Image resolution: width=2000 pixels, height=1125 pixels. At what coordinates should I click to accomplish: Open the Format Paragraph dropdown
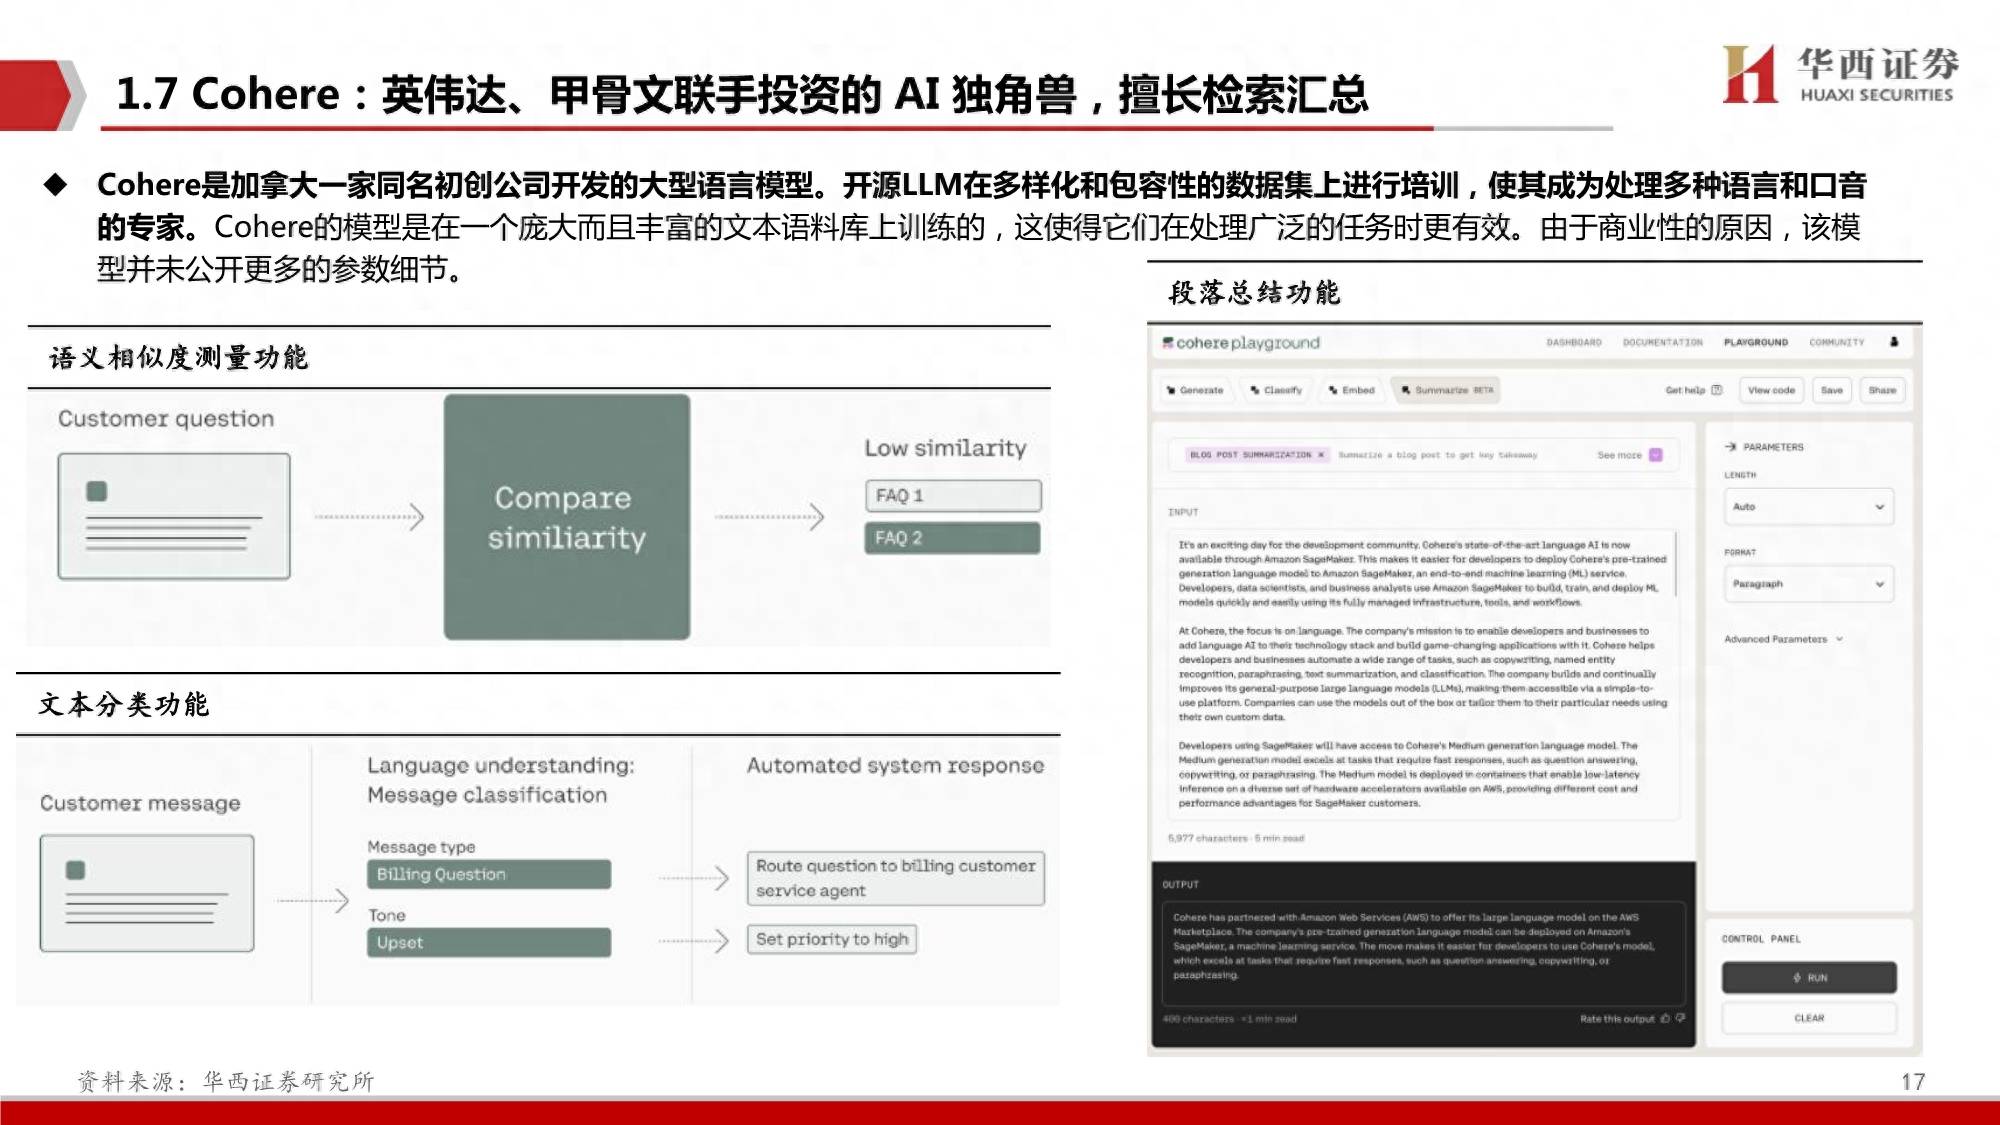(1809, 584)
